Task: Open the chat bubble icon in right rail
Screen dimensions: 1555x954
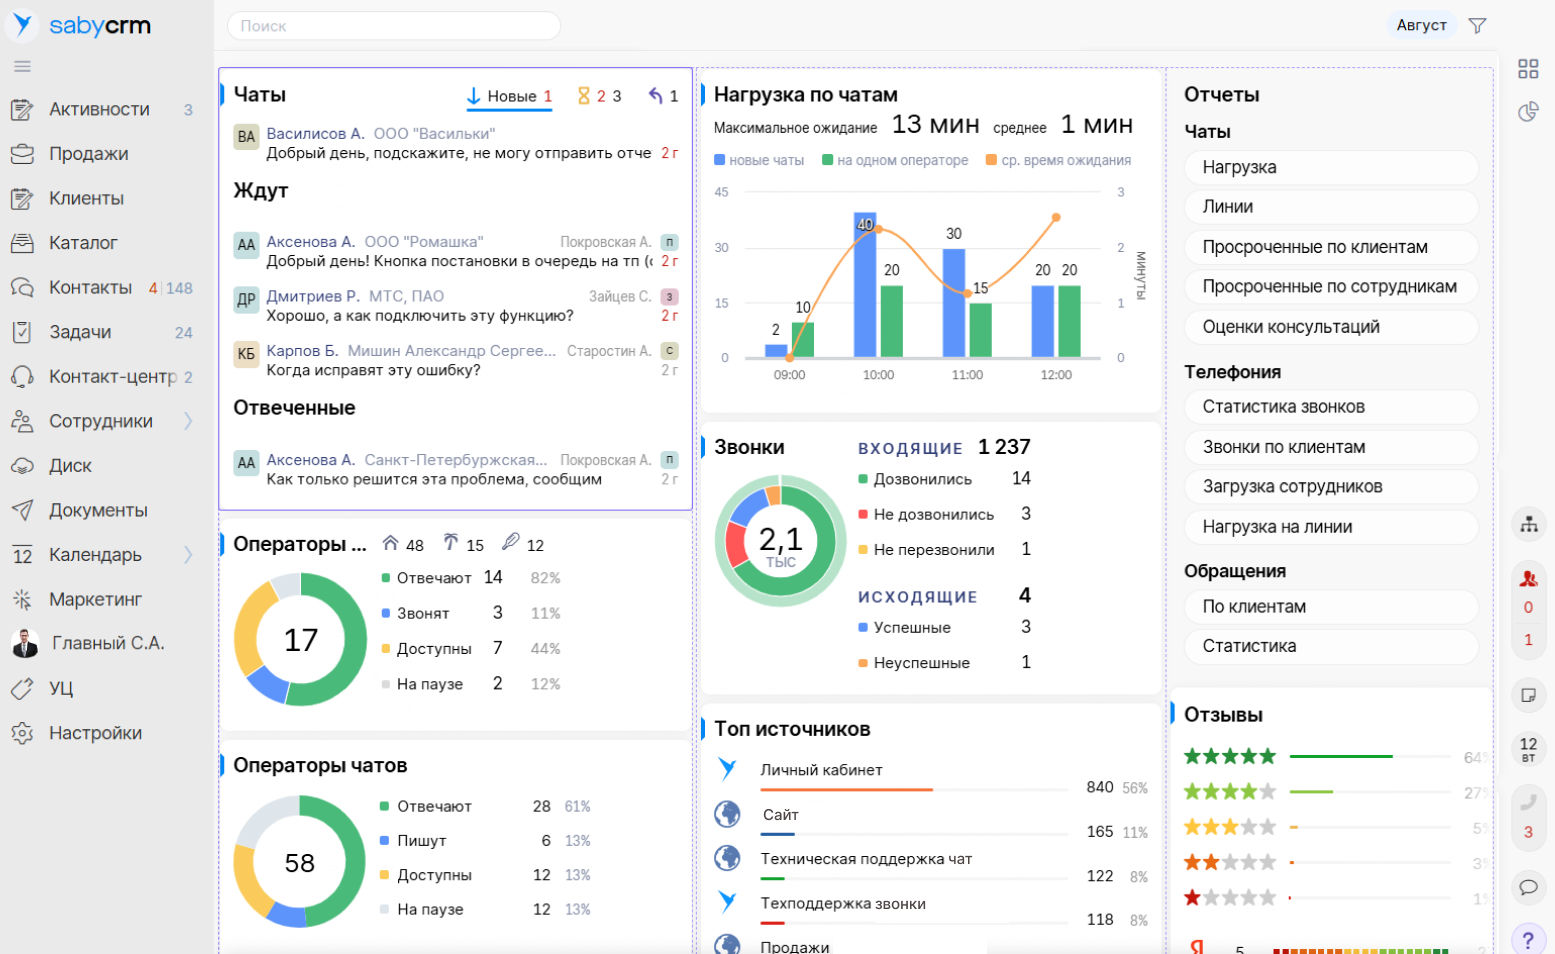Action: [1528, 887]
